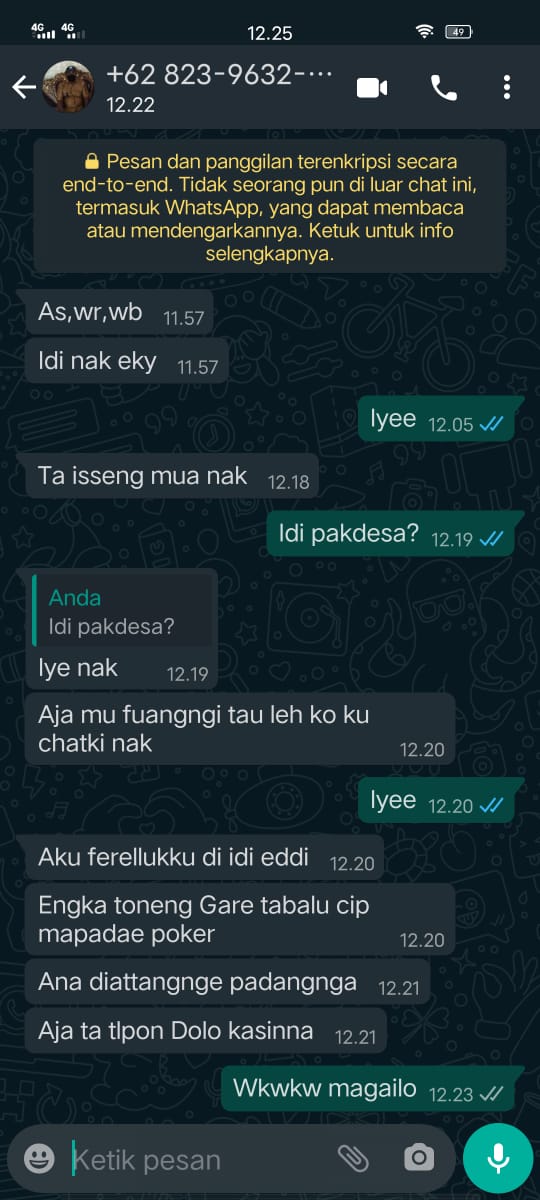Tap the Wi-Fi icon in status bar
The width and height of the screenshot is (540, 1200).
(425, 32)
